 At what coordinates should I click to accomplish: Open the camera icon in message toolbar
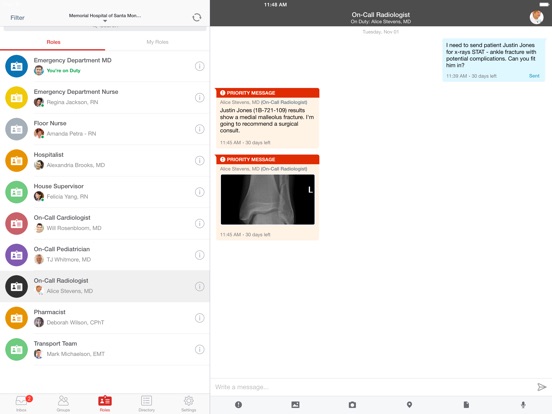352,405
